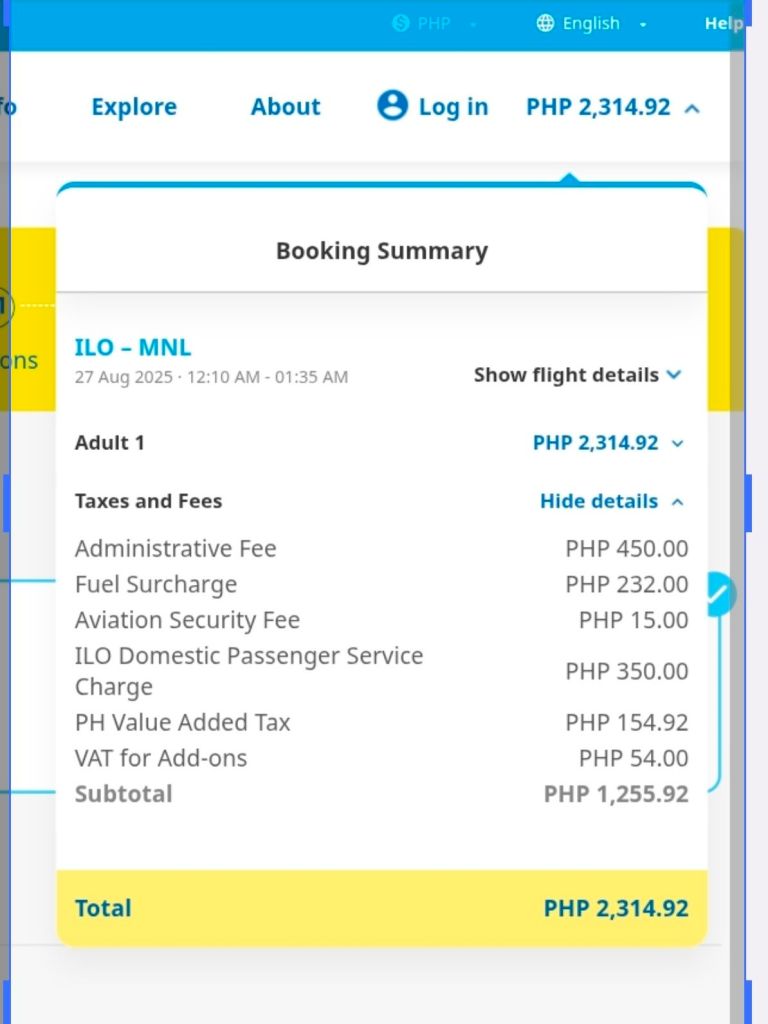Open the Explore menu
Screen dimensions: 768x1024
point(134,107)
